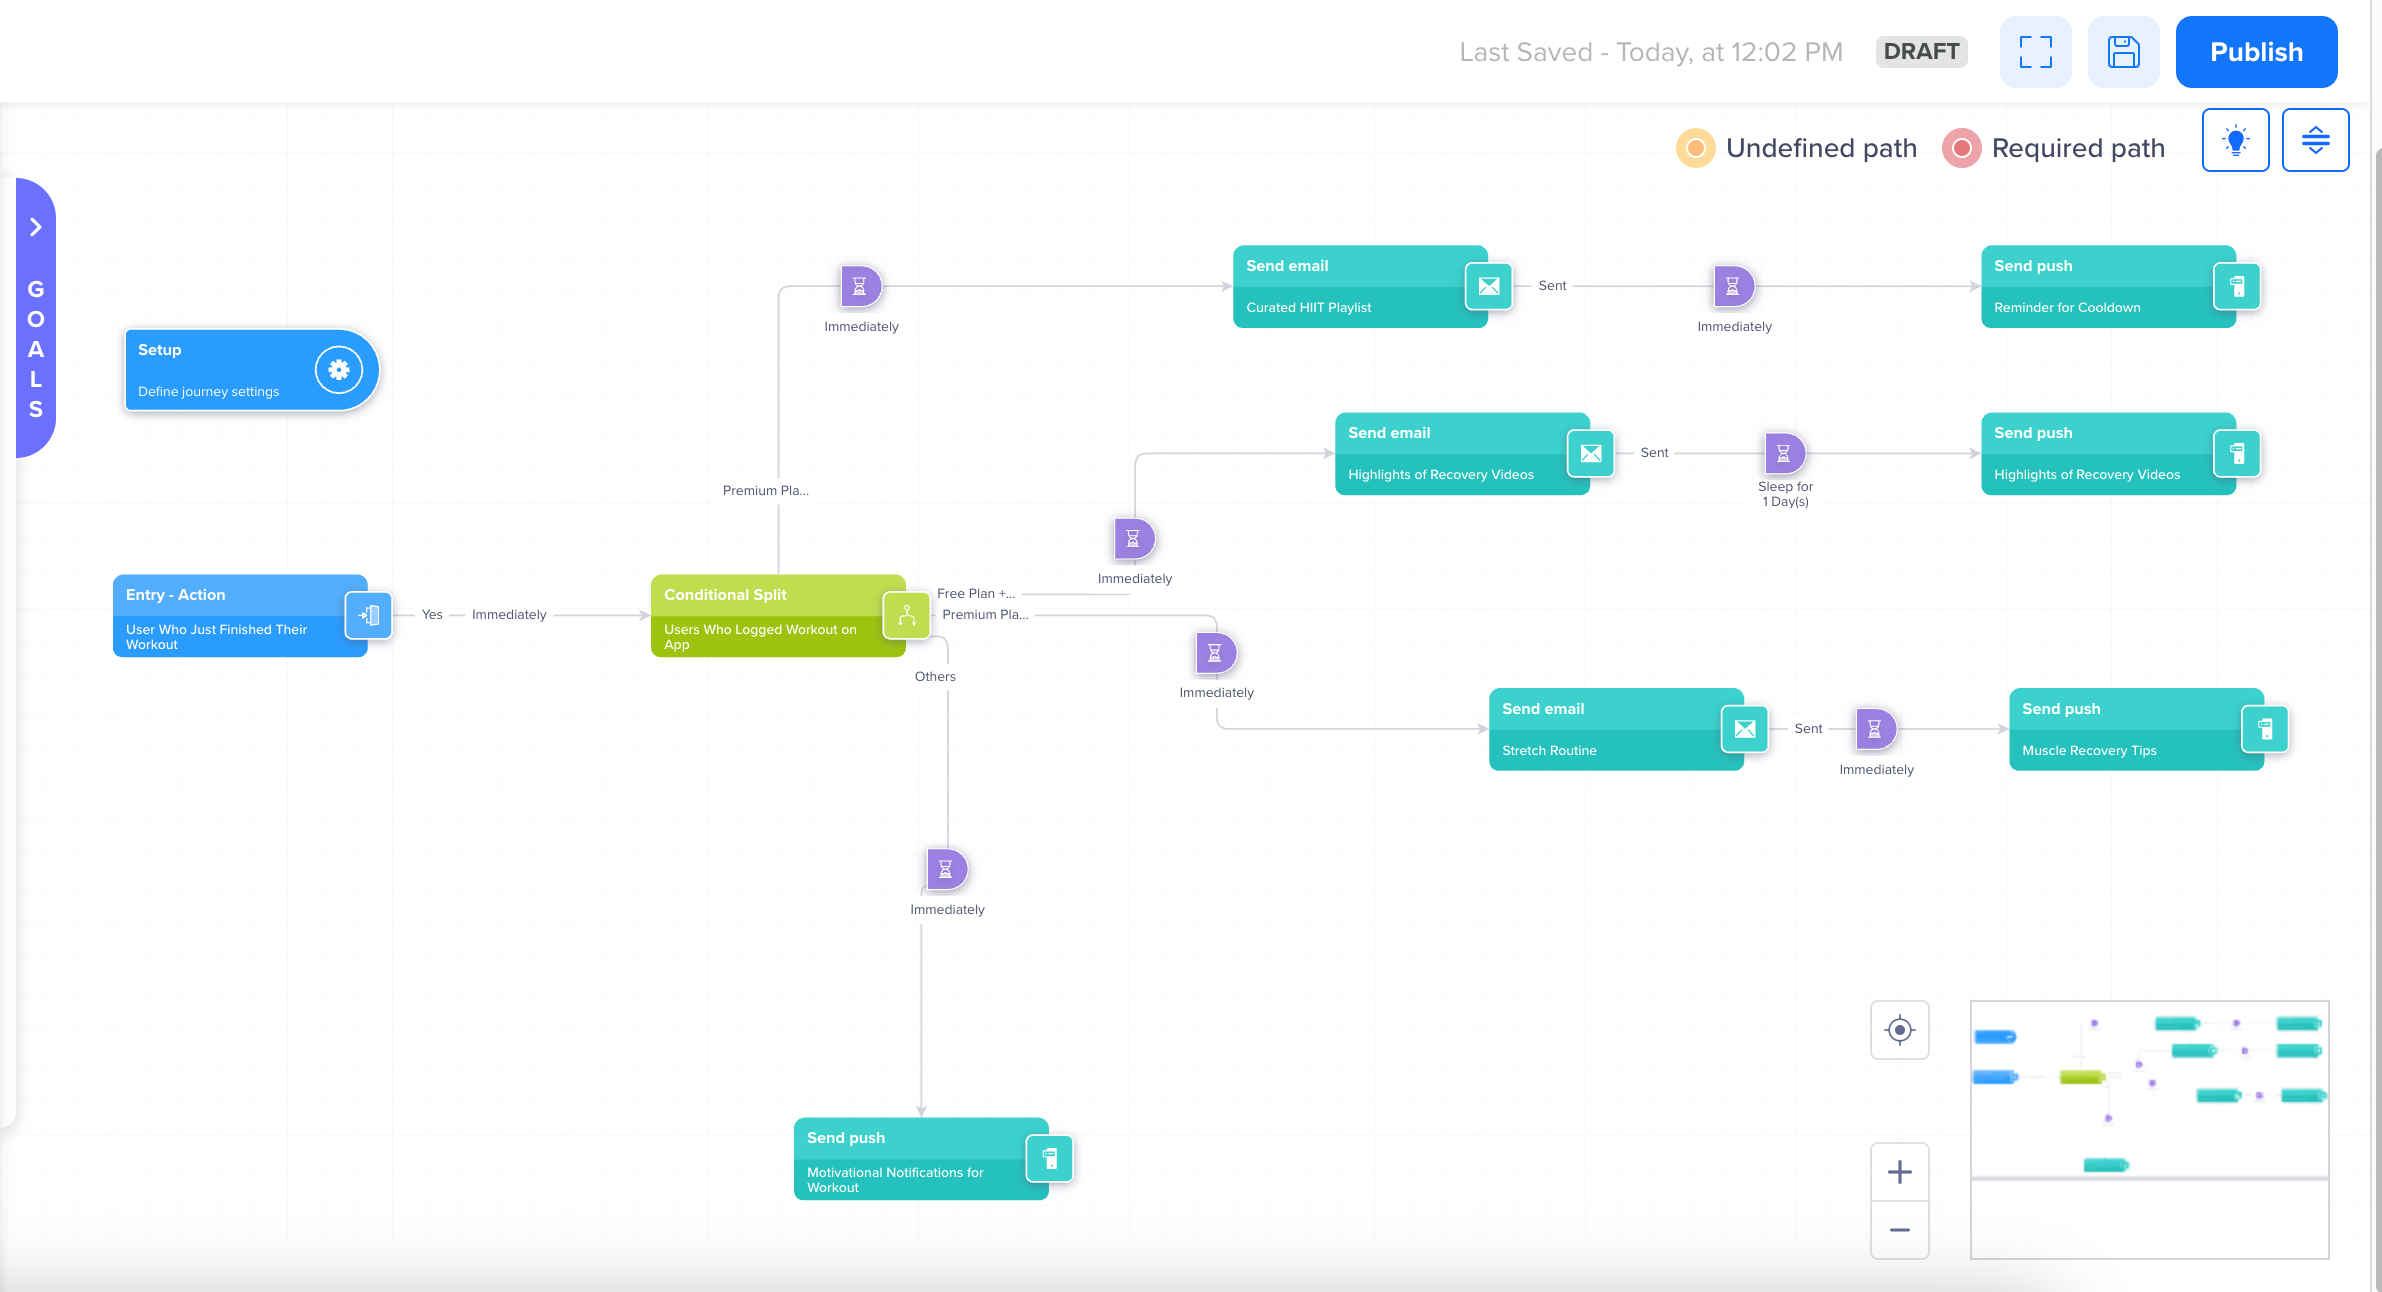Viewport: 2382px width, 1292px height.
Task: Toggle the layers view control below the lightbulb
Action: coord(2316,139)
